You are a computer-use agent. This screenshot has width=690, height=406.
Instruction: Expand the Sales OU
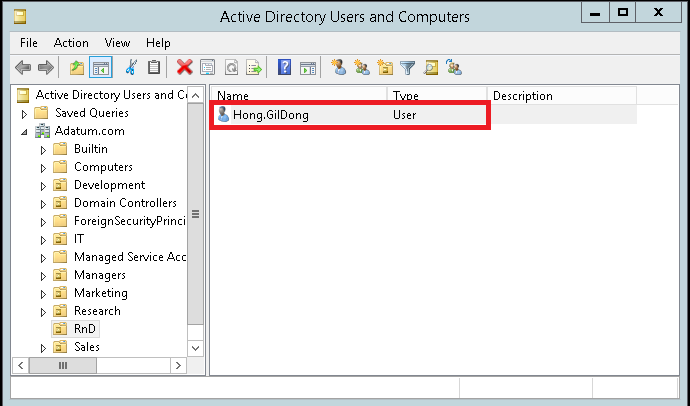point(43,348)
